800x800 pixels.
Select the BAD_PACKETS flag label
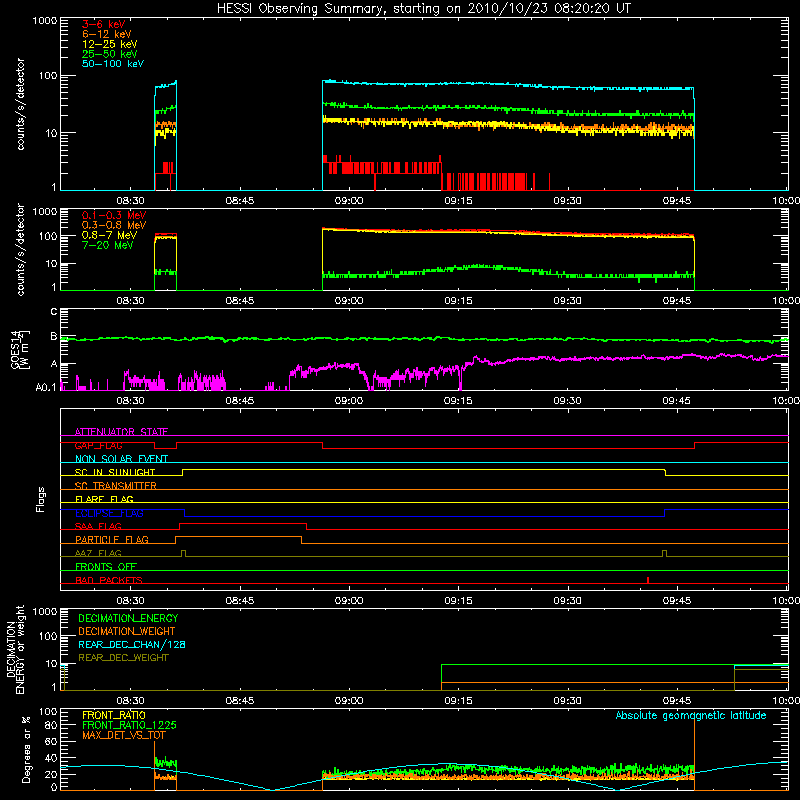pos(109,580)
